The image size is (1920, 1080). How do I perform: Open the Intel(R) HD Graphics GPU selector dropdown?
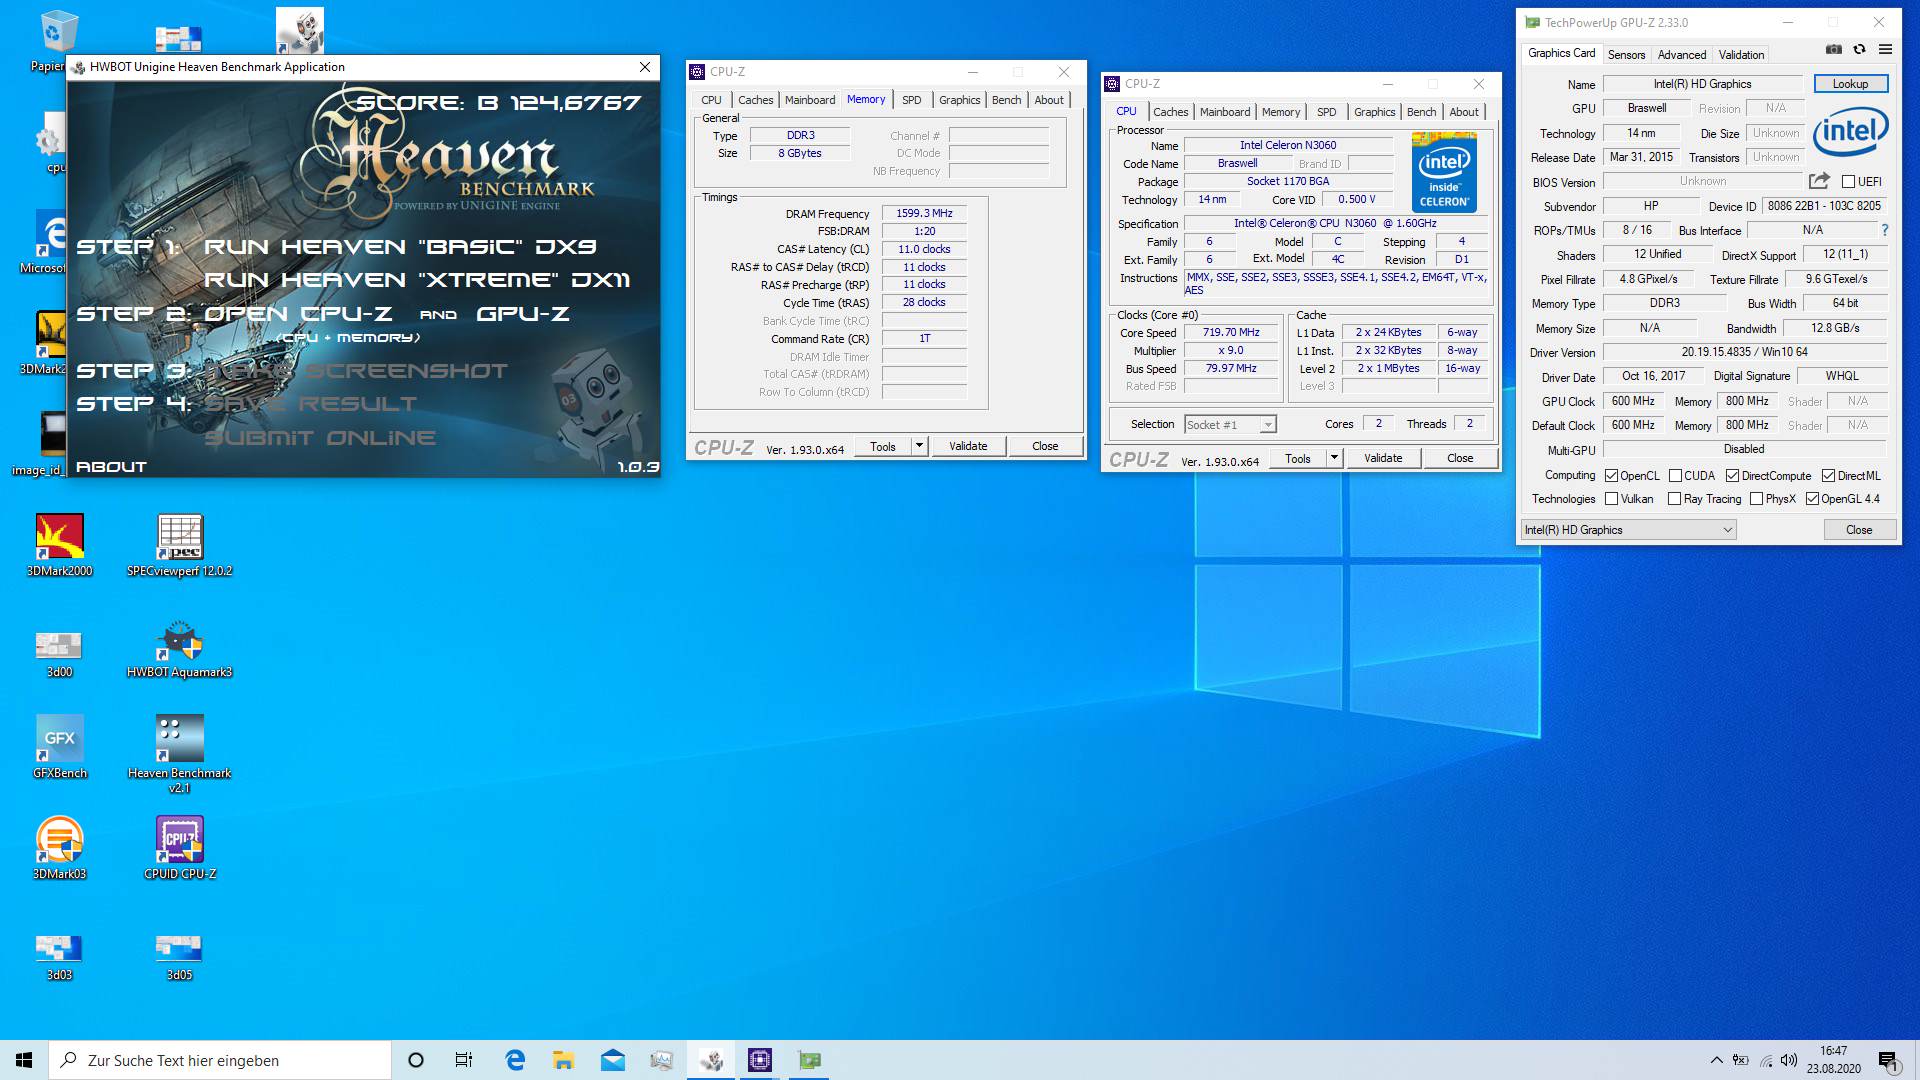coord(1628,530)
